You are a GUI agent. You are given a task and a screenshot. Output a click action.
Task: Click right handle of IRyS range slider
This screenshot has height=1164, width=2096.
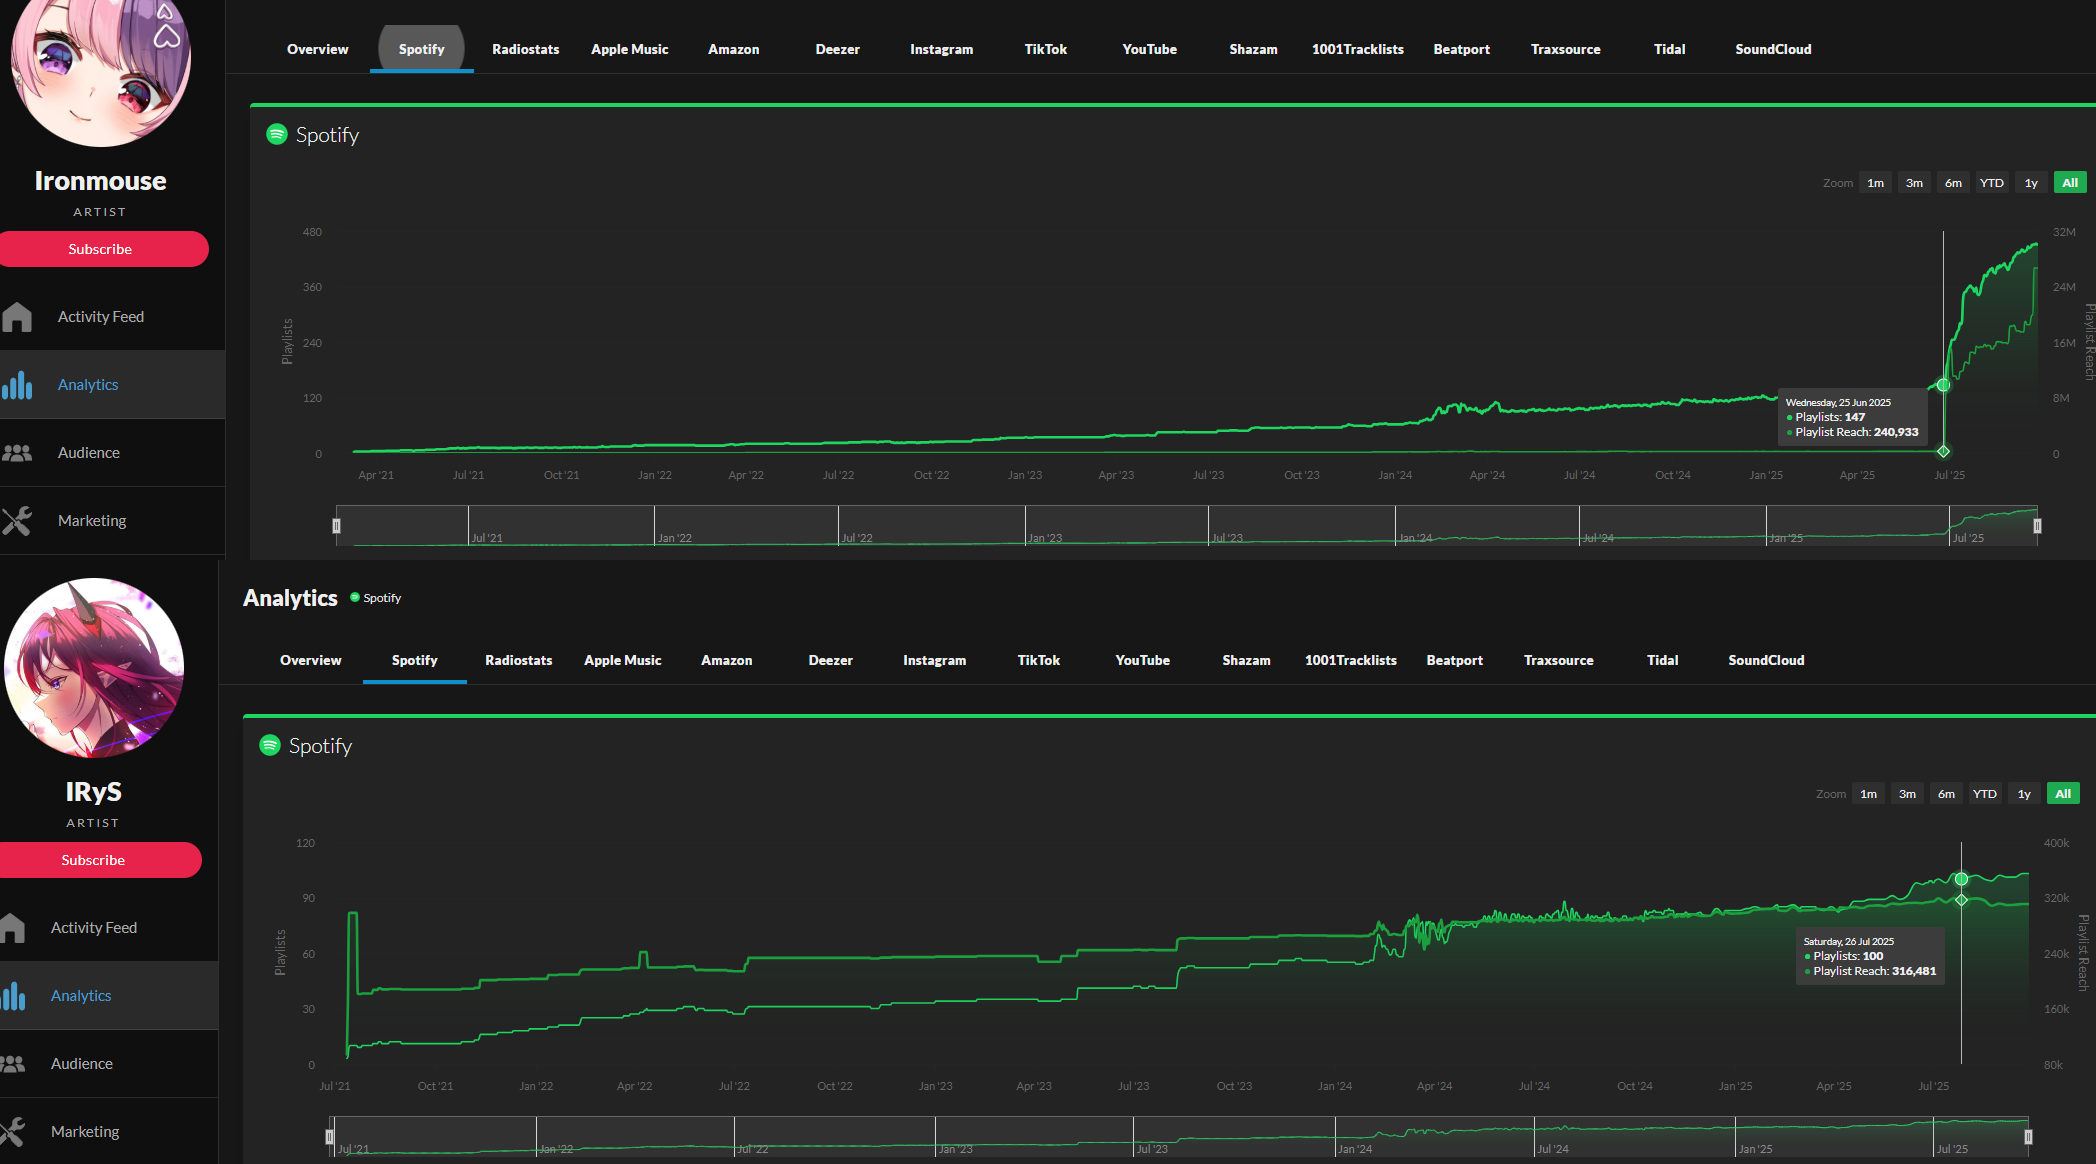2028,1137
